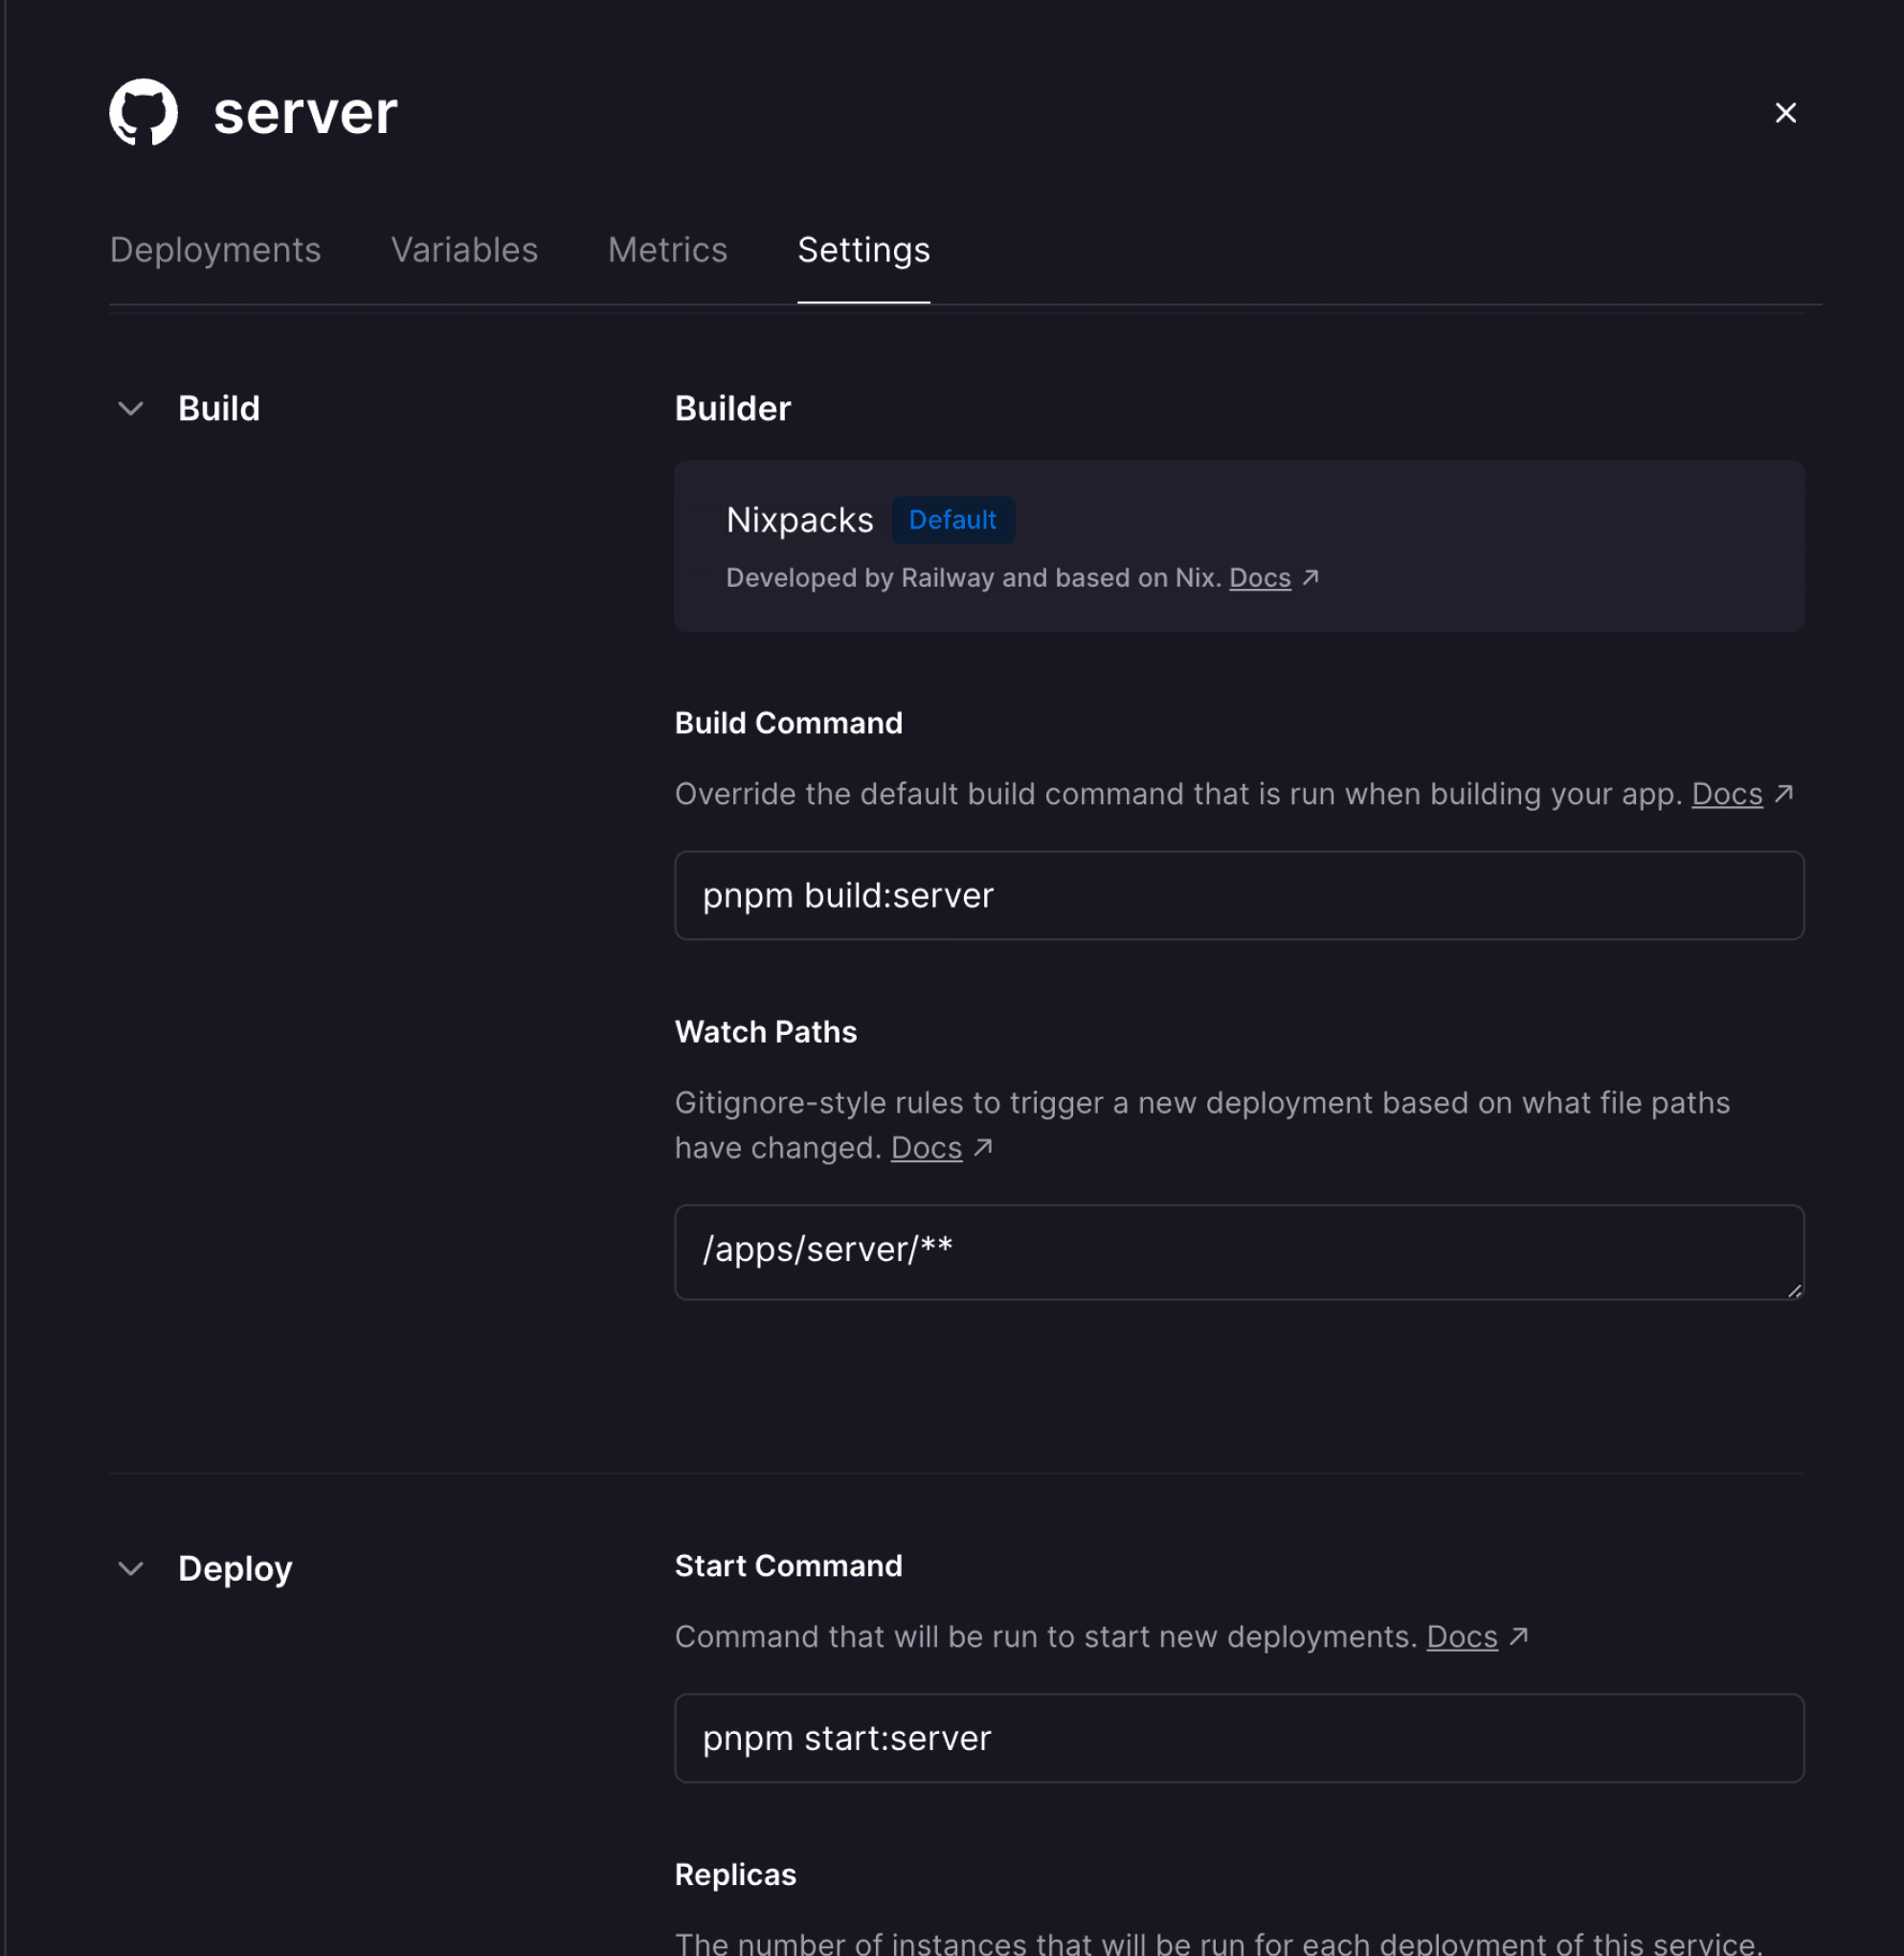Click external arrow icon after Watch Paths Docs
Image resolution: width=1904 pixels, height=1956 pixels.
(x=983, y=1147)
